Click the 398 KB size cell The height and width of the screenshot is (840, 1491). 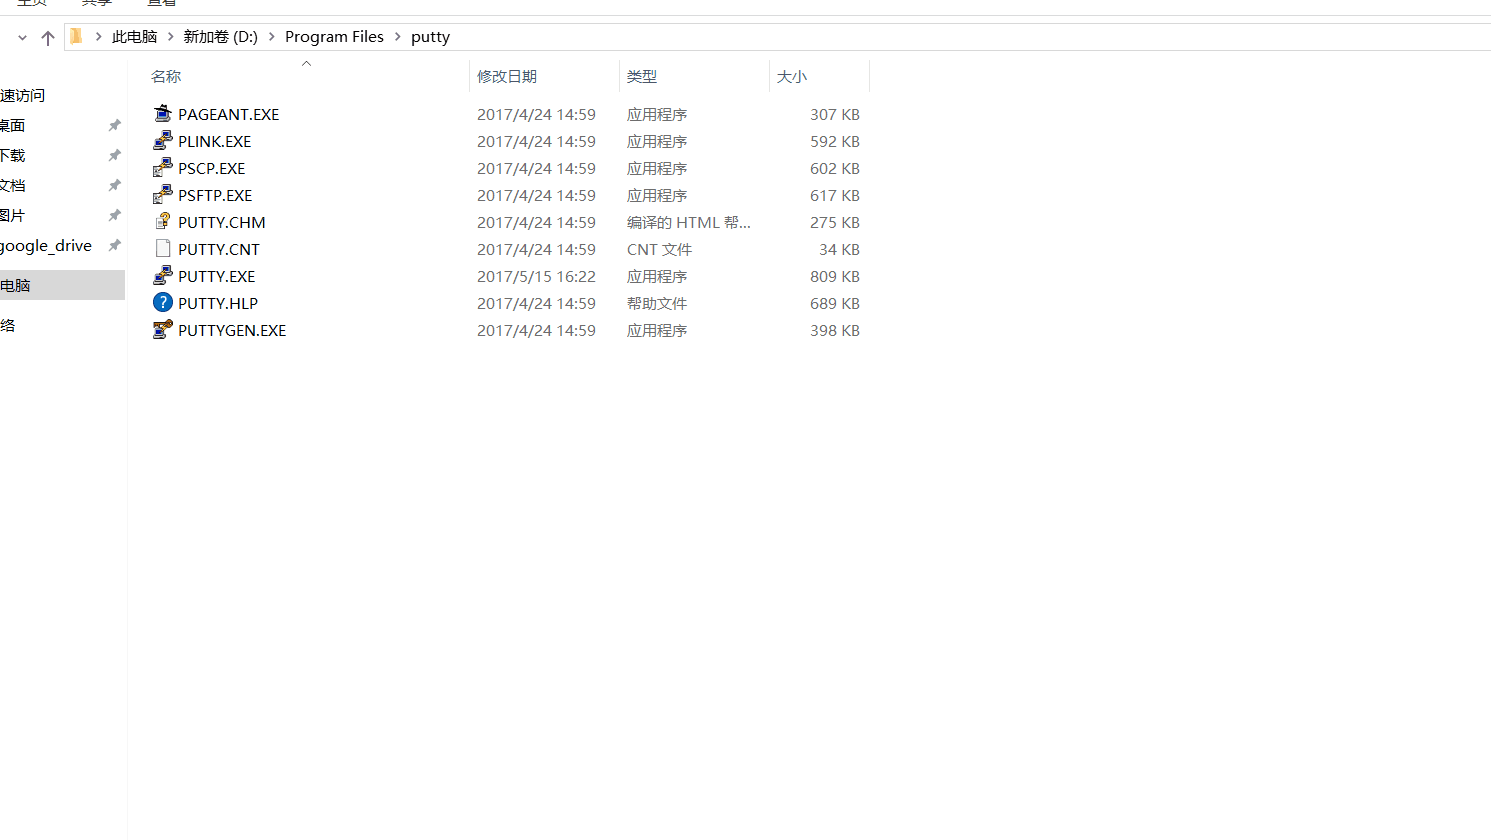pos(835,330)
